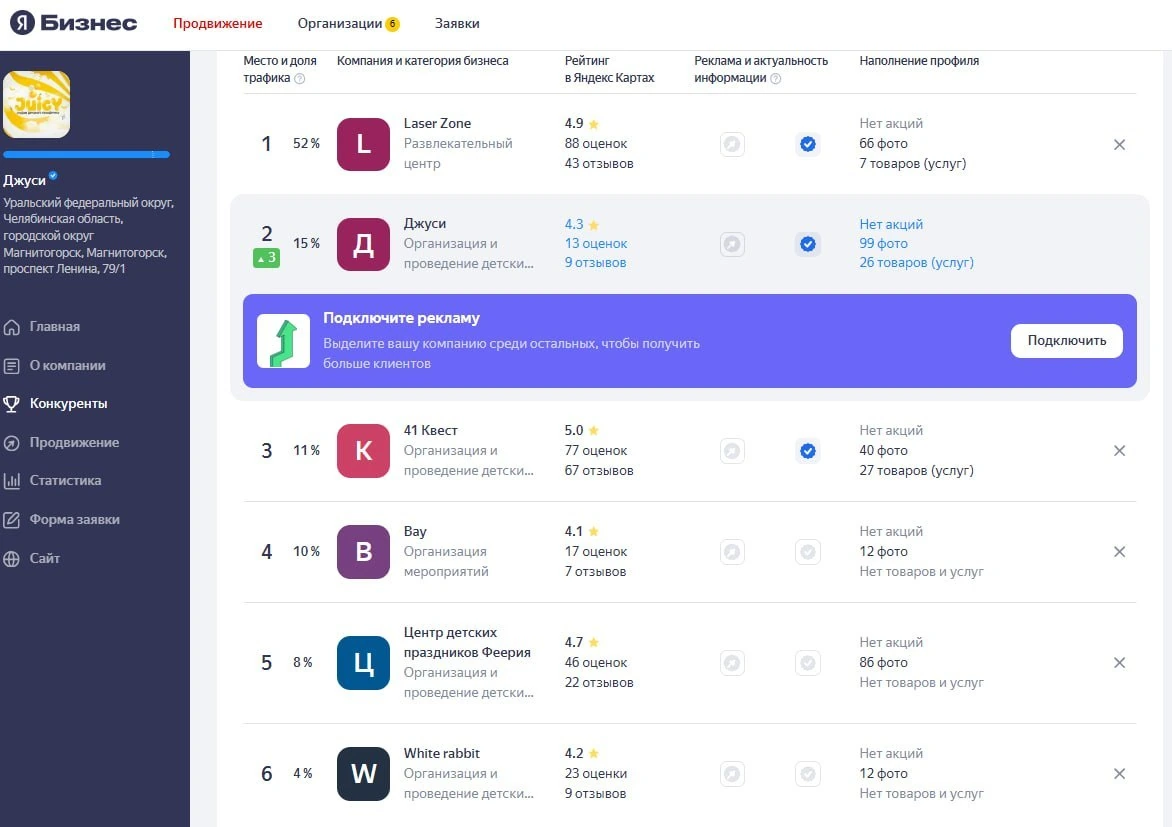The image size is (1172, 827).
Task: Open Главная in the sidebar
Action: 55,327
